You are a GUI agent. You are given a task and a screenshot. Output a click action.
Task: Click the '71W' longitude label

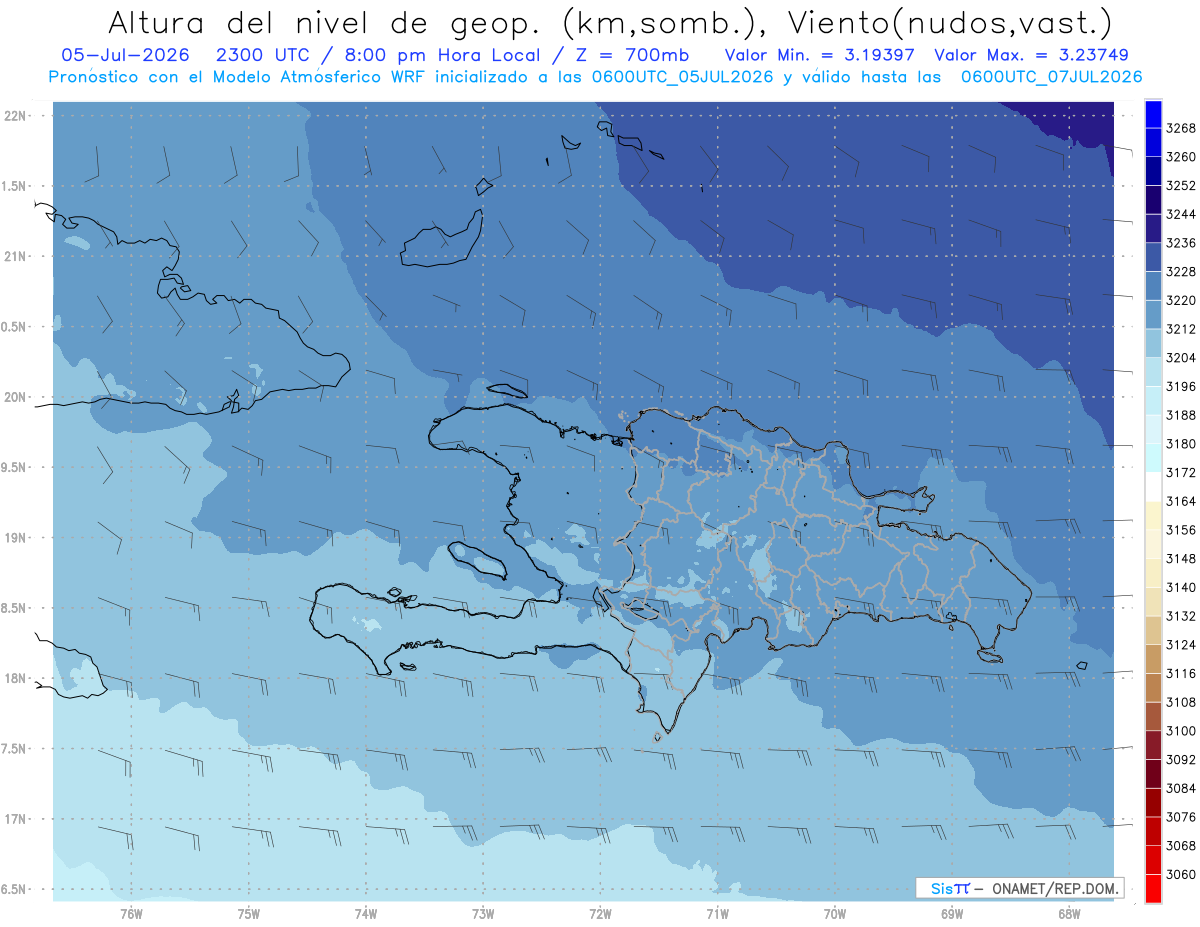point(717,913)
